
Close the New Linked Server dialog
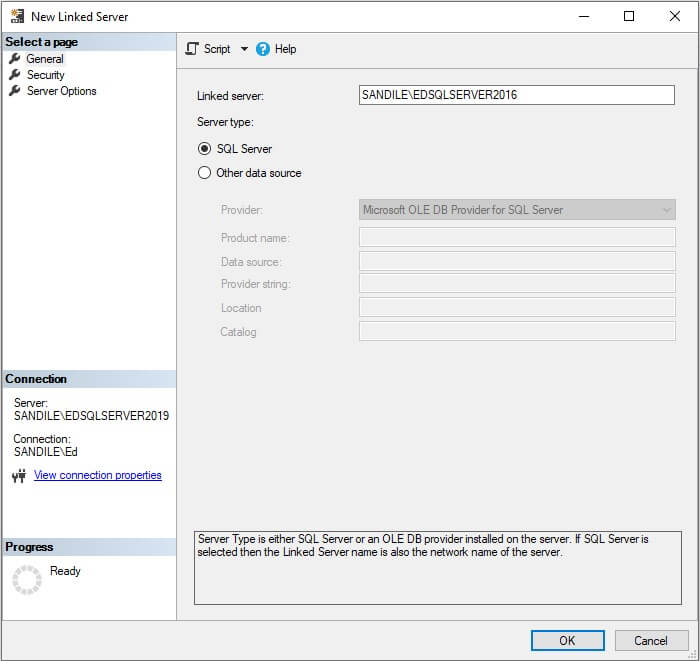point(675,17)
